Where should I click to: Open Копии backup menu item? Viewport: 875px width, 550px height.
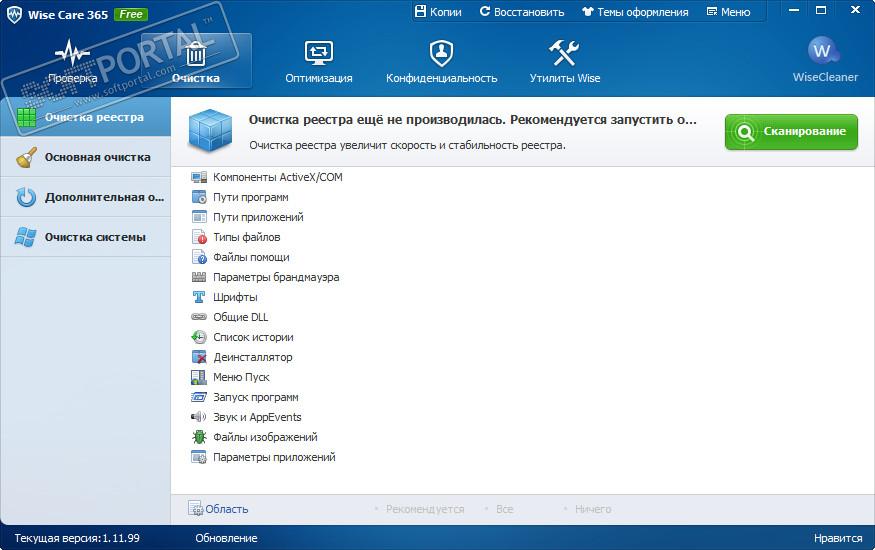pos(438,12)
